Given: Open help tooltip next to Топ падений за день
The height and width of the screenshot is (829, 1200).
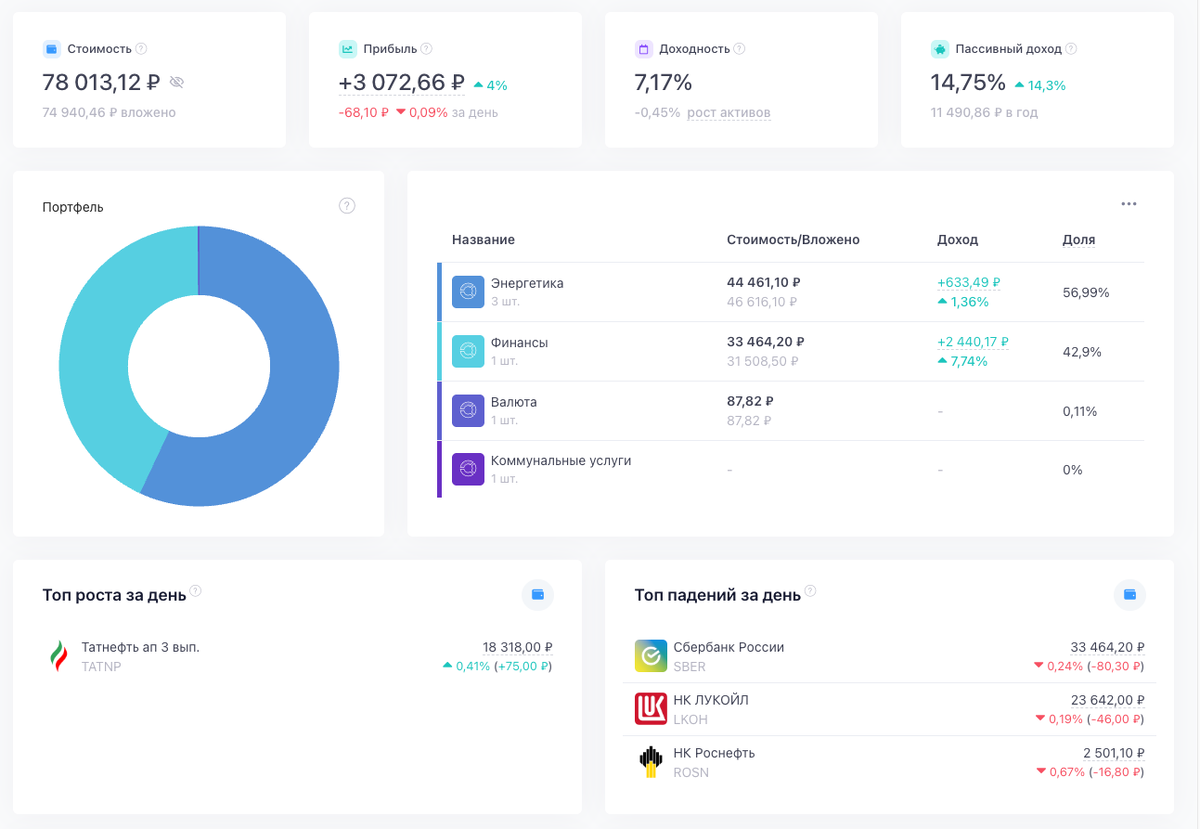Looking at the screenshot, I should point(810,591).
